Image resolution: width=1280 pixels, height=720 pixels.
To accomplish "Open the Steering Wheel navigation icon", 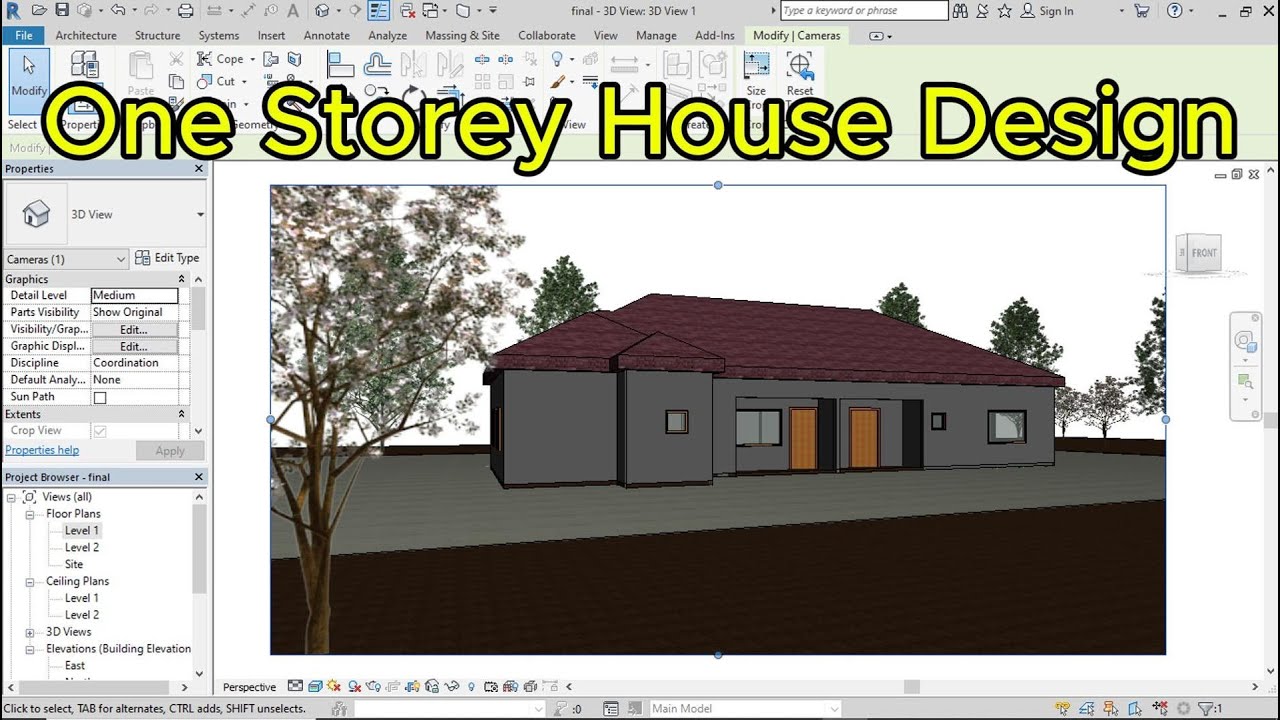I will click(x=1245, y=340).
